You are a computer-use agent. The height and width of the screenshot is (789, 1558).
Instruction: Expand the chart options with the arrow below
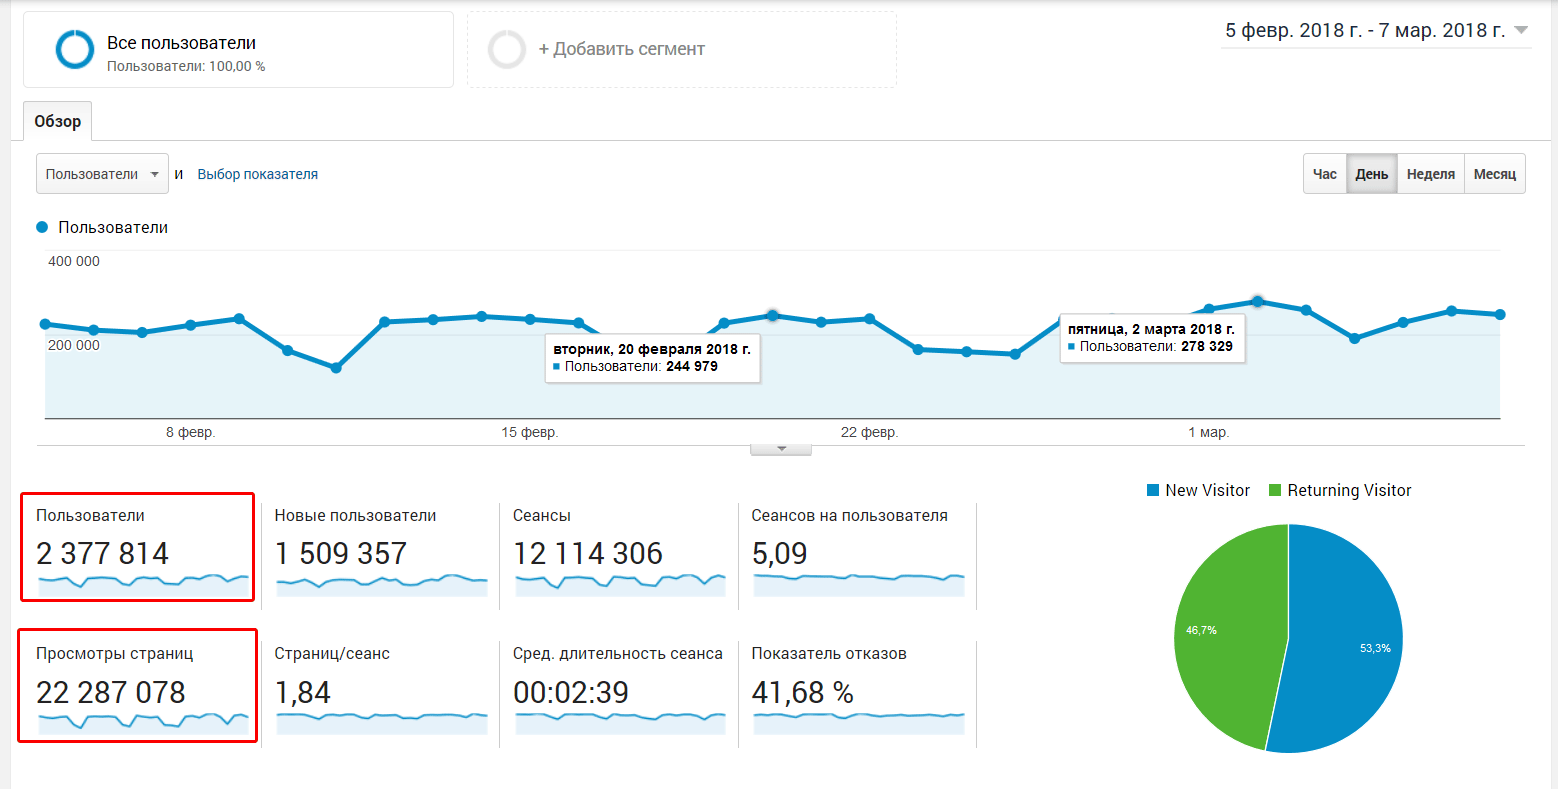tap(780, 448)
